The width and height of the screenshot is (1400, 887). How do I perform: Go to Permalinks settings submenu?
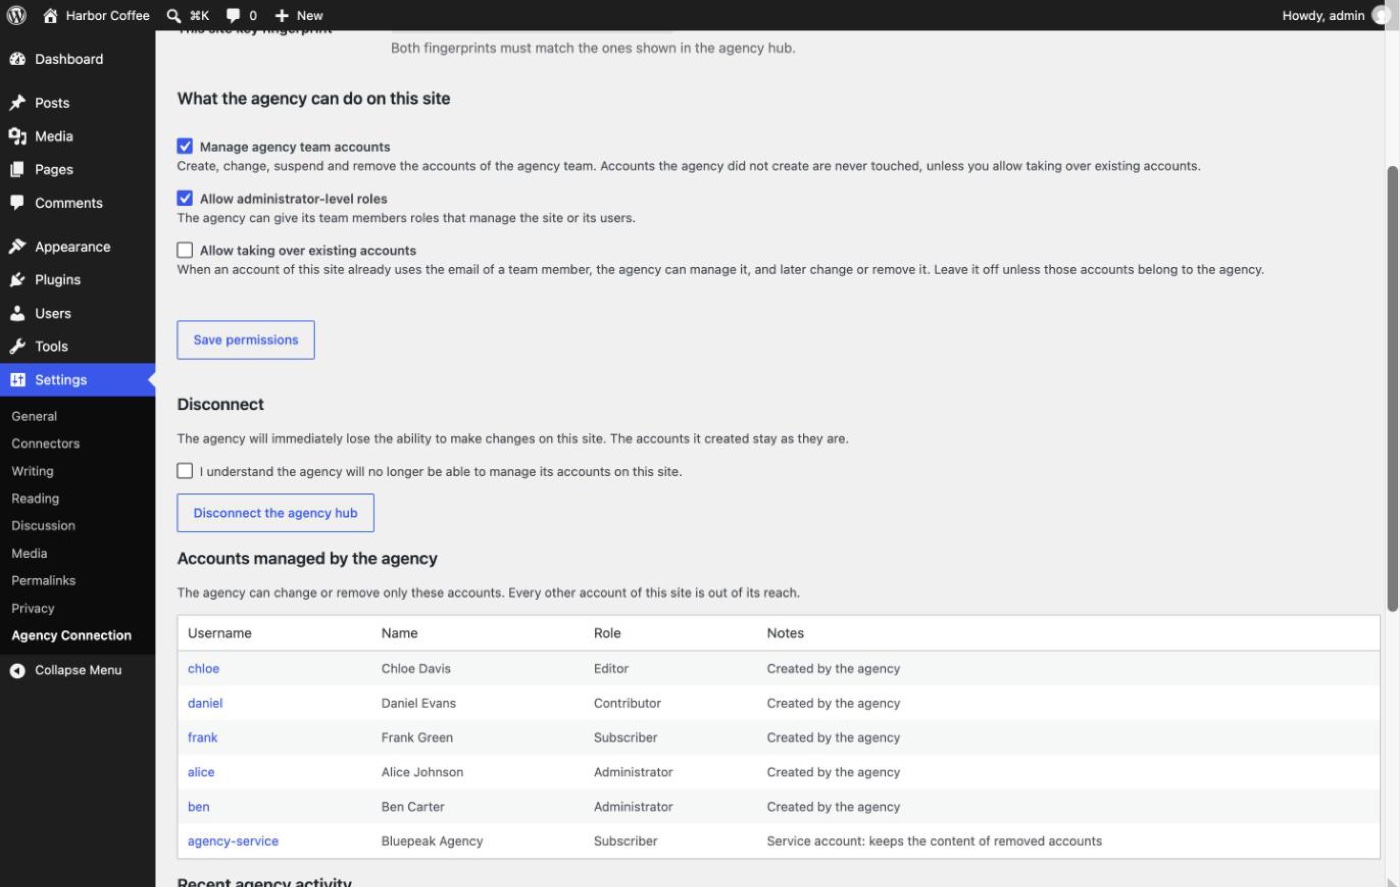(43, 580)
